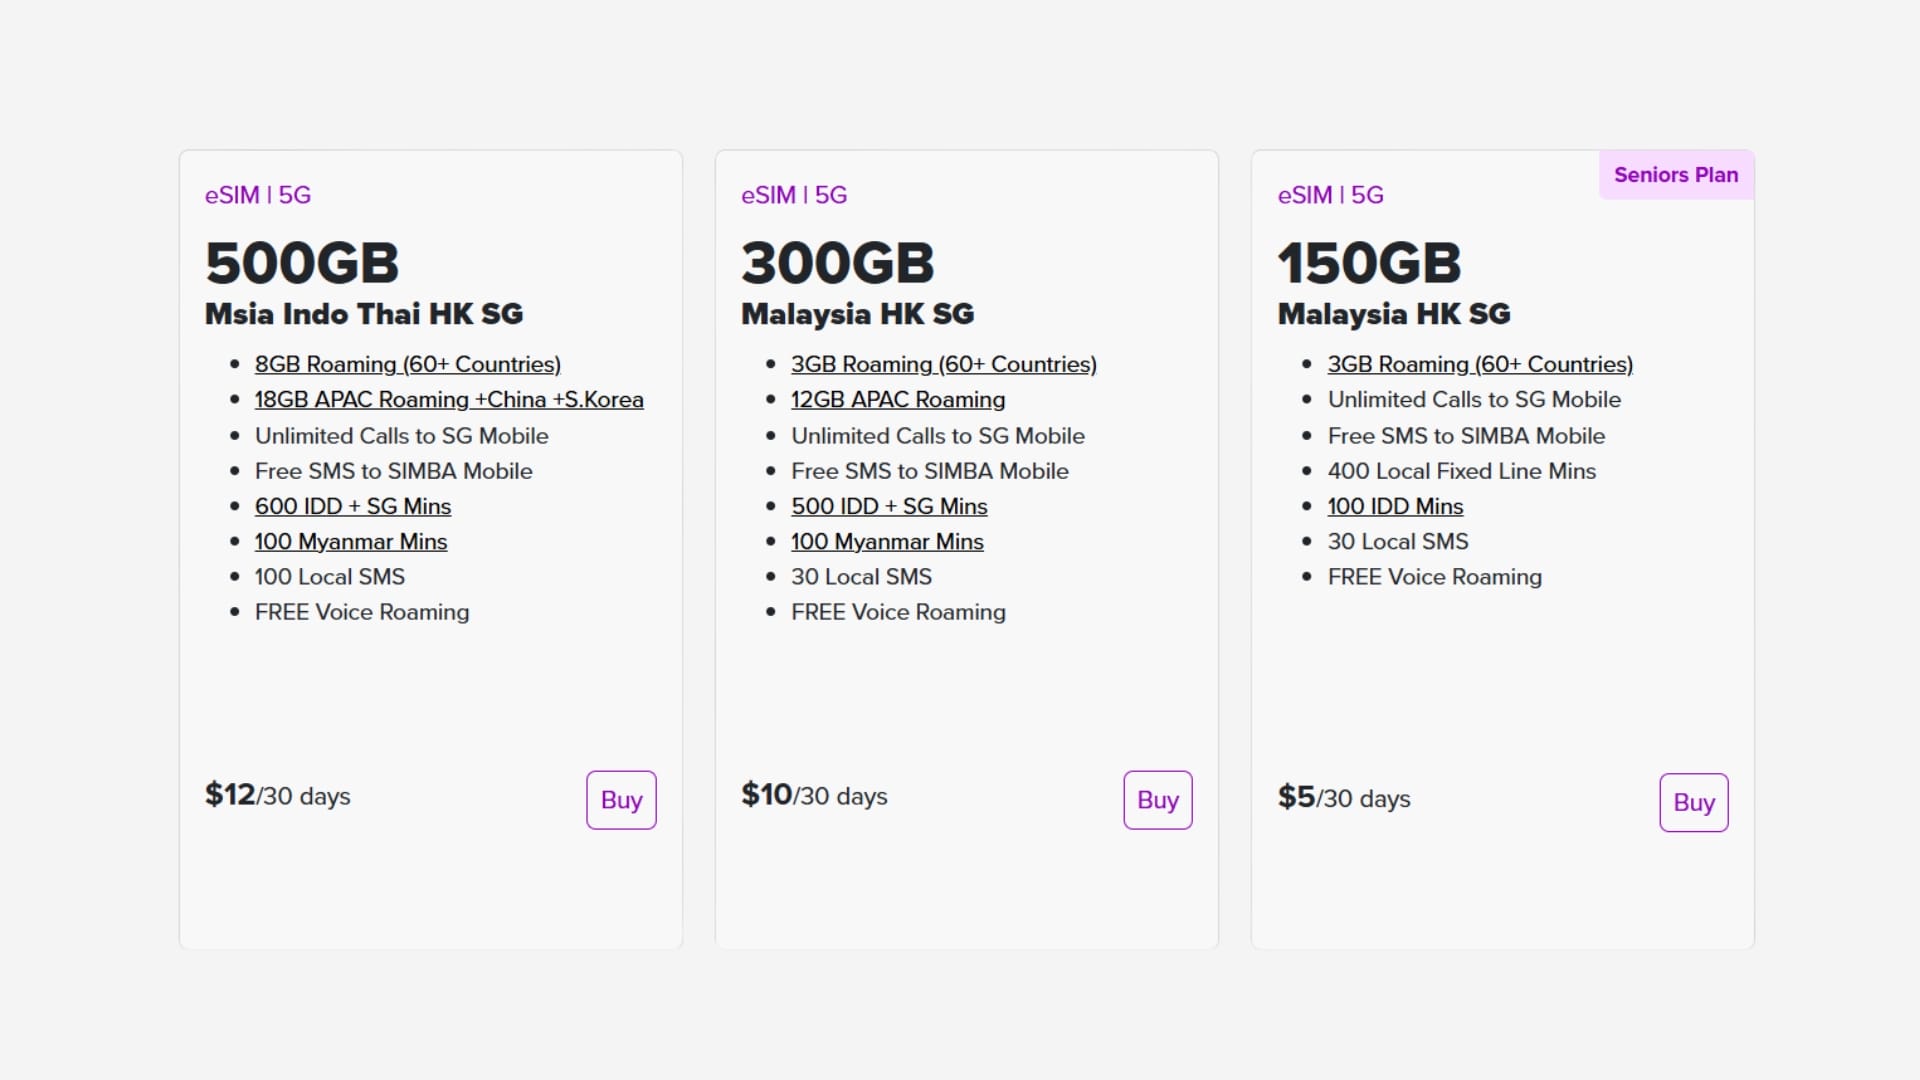This screenshot has width=1920, height=1080.
Task: Open the 18GB APAC Roaming +China +S.Korea link
Action: click(449, 399)
